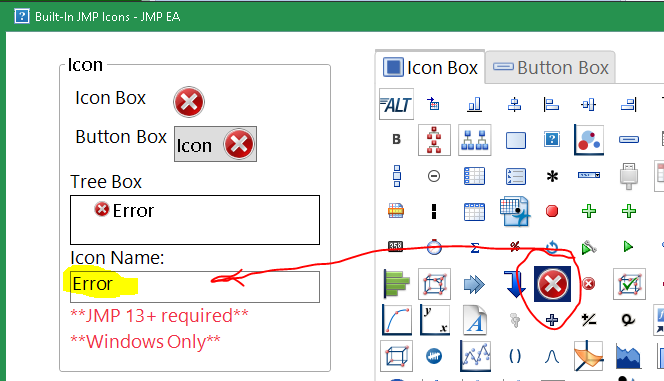Pick the bubble plot icon
Image resolution: width=664 pixels, height=381 pixels.
click(589, 140)
